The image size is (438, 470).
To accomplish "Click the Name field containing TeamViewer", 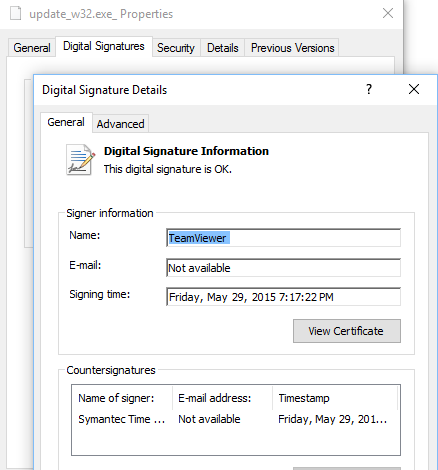I will coord(283,238).
